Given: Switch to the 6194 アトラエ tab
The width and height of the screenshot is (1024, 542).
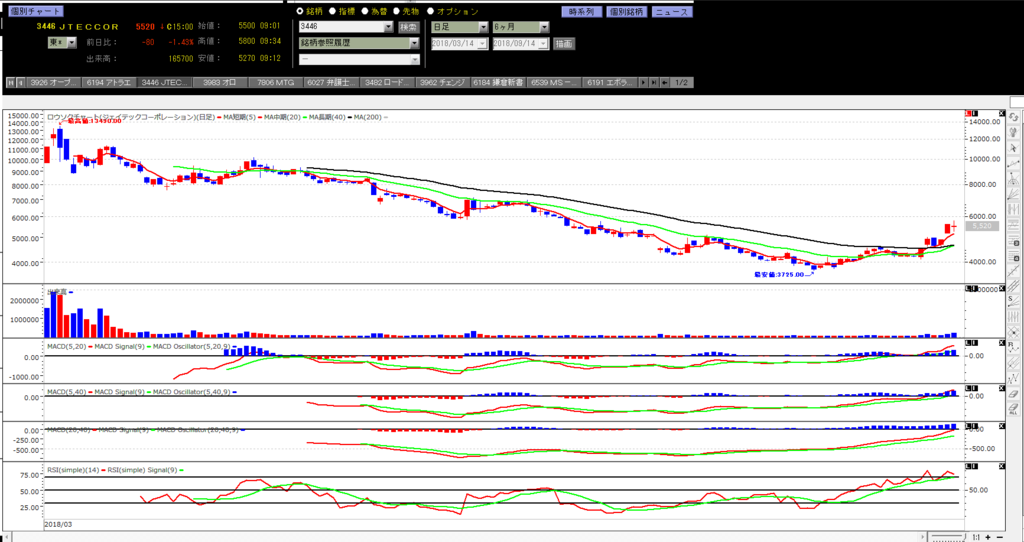Looking at the screenshot, I should 110,83.
